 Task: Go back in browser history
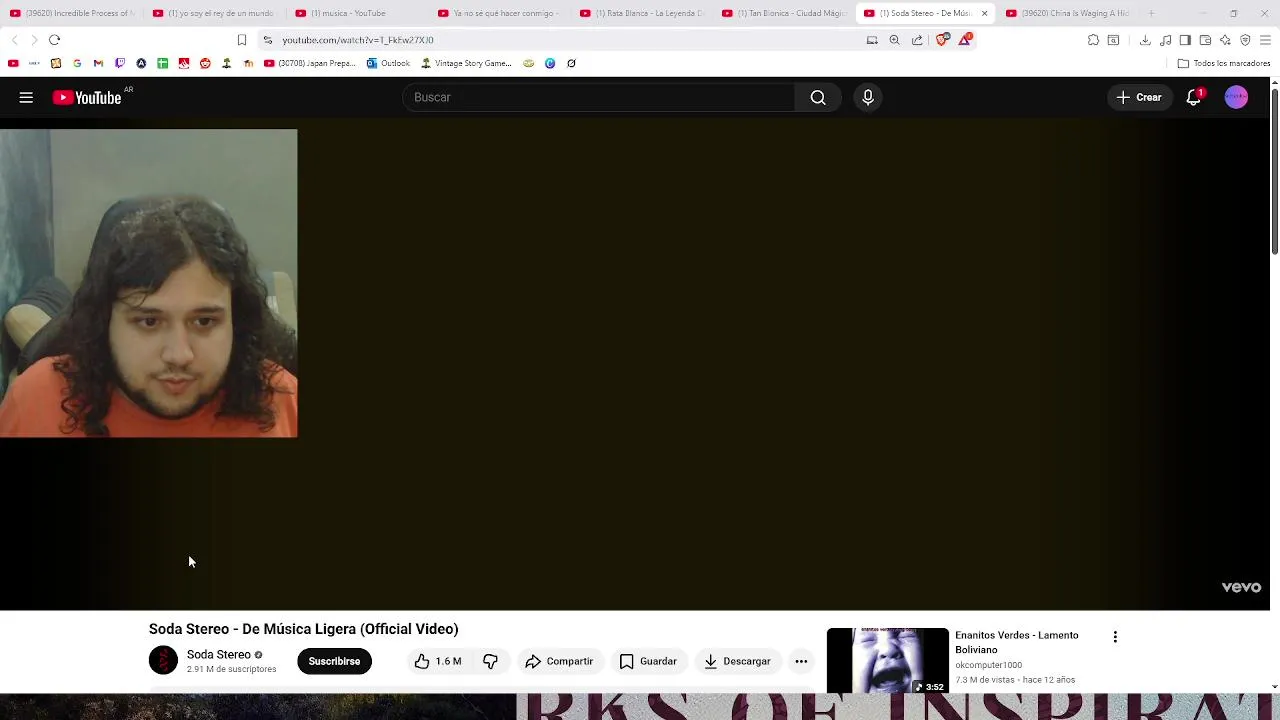pyautogui.click(x=14, y=40)
